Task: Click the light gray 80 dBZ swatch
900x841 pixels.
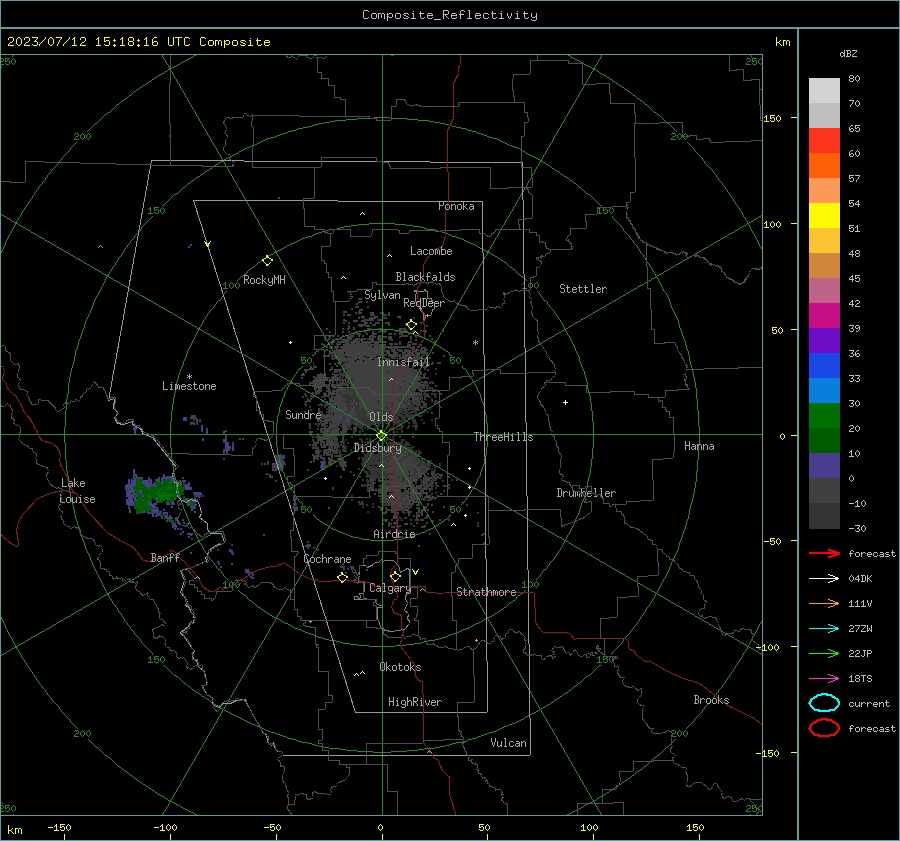Action: coord(824,91)
